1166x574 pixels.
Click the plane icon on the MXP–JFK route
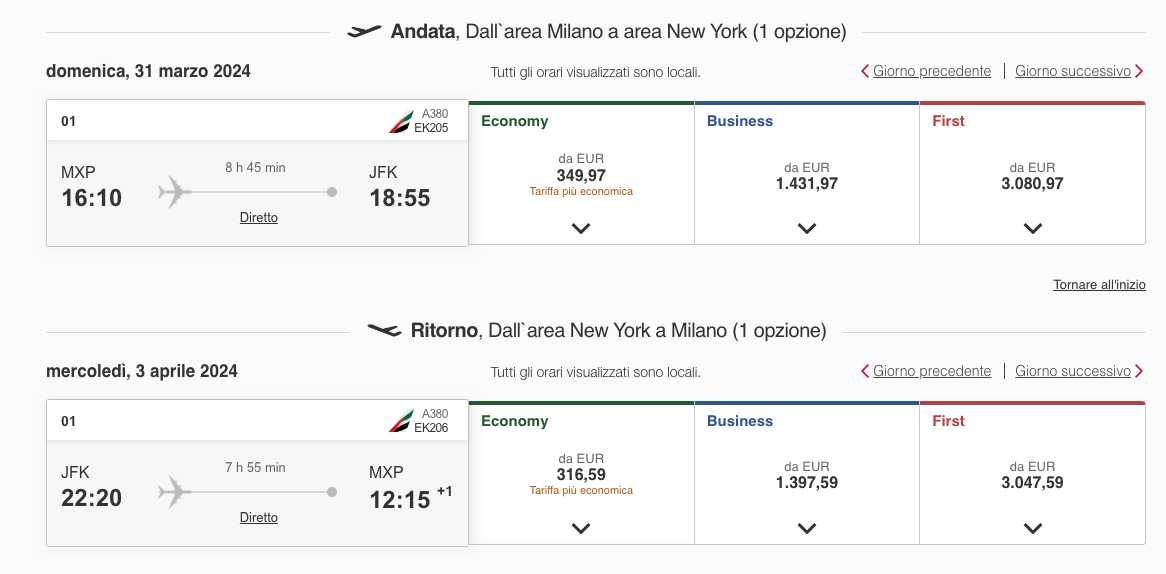click(x=174, y=192)
